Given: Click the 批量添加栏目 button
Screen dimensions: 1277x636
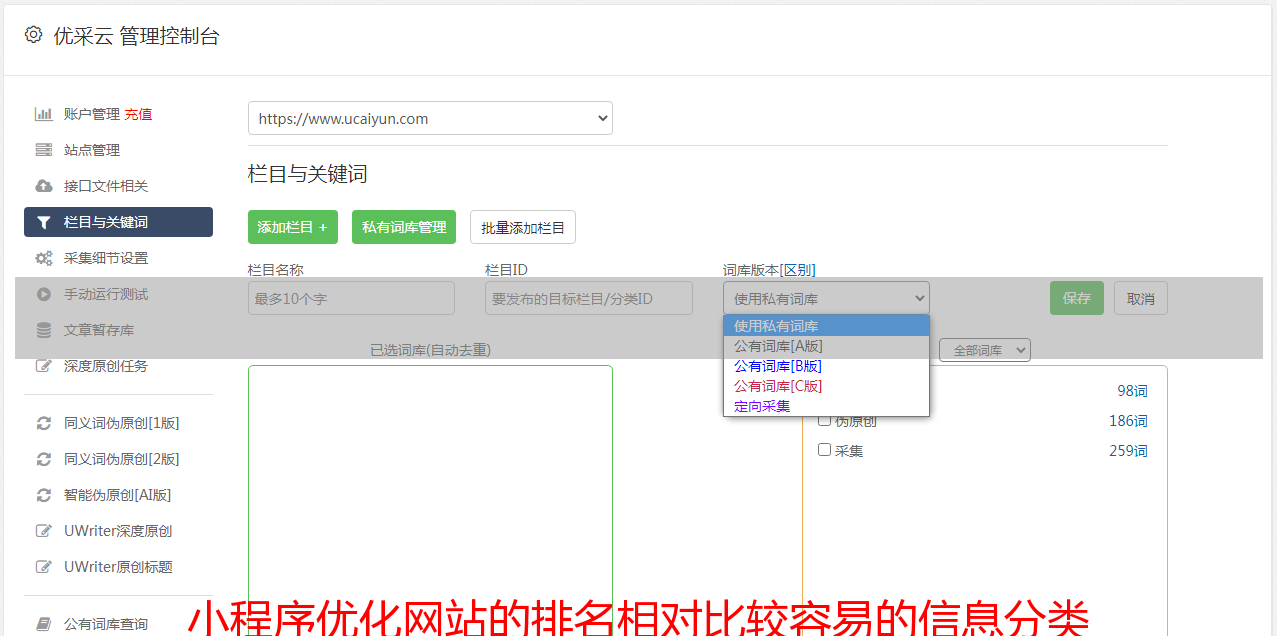Looking at the screenshot, I should coord(523,227).
